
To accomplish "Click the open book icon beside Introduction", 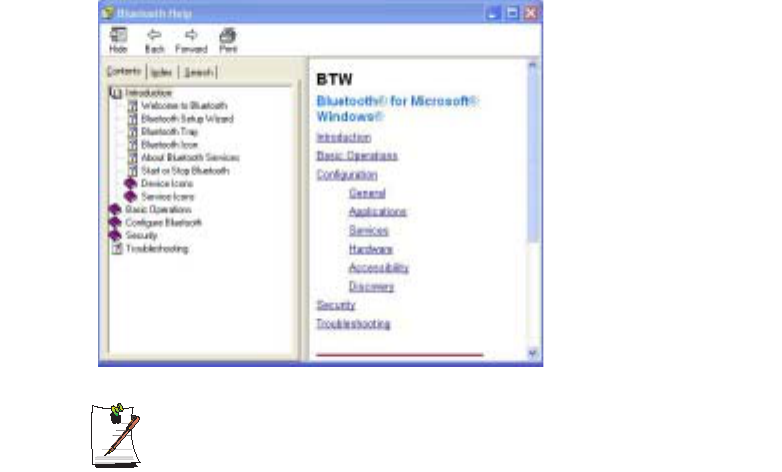I will (116, 93).
